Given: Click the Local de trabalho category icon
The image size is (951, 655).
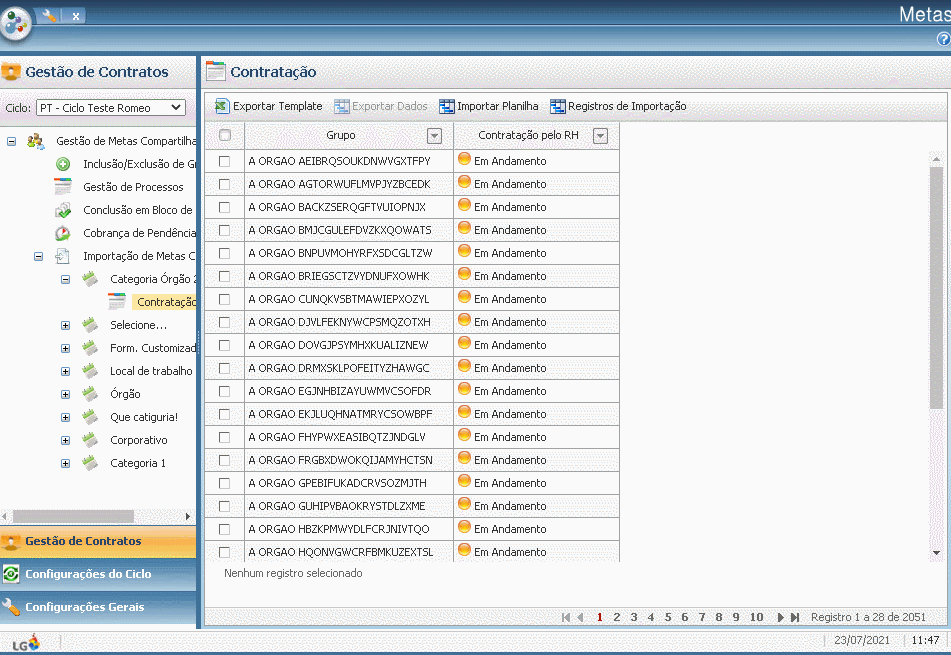Looking at the screenshot, I should pyautogui.click(x=90, y=371).
